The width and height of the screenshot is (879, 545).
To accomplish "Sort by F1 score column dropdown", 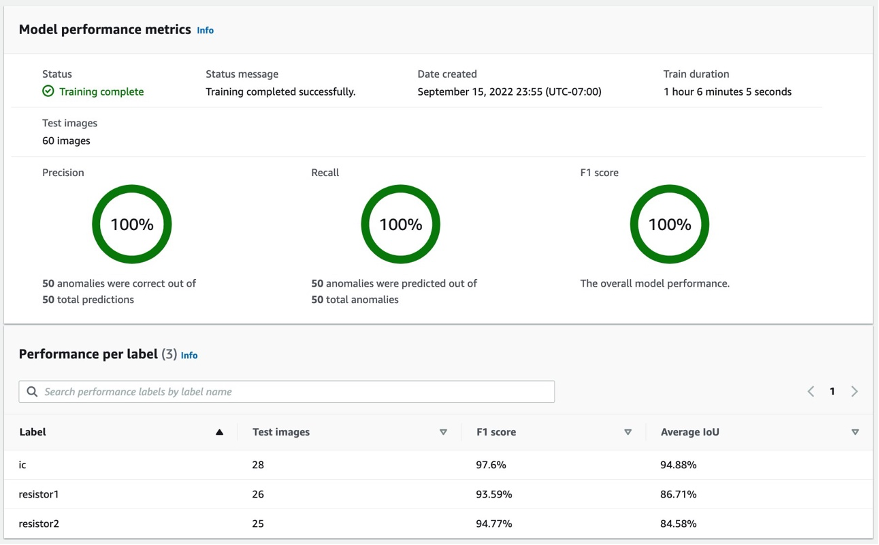I will [x=628, y=433].
